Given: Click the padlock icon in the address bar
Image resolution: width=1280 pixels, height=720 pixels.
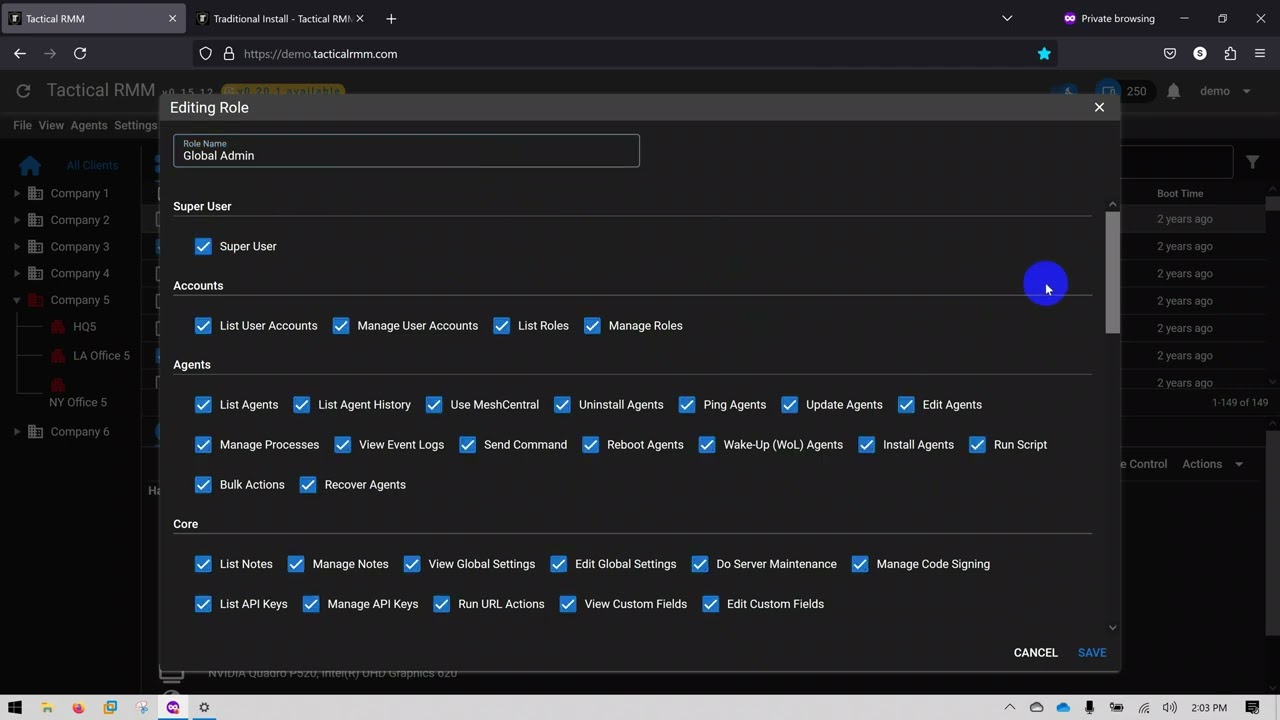Looking at the screenshot, I should 228,54.
